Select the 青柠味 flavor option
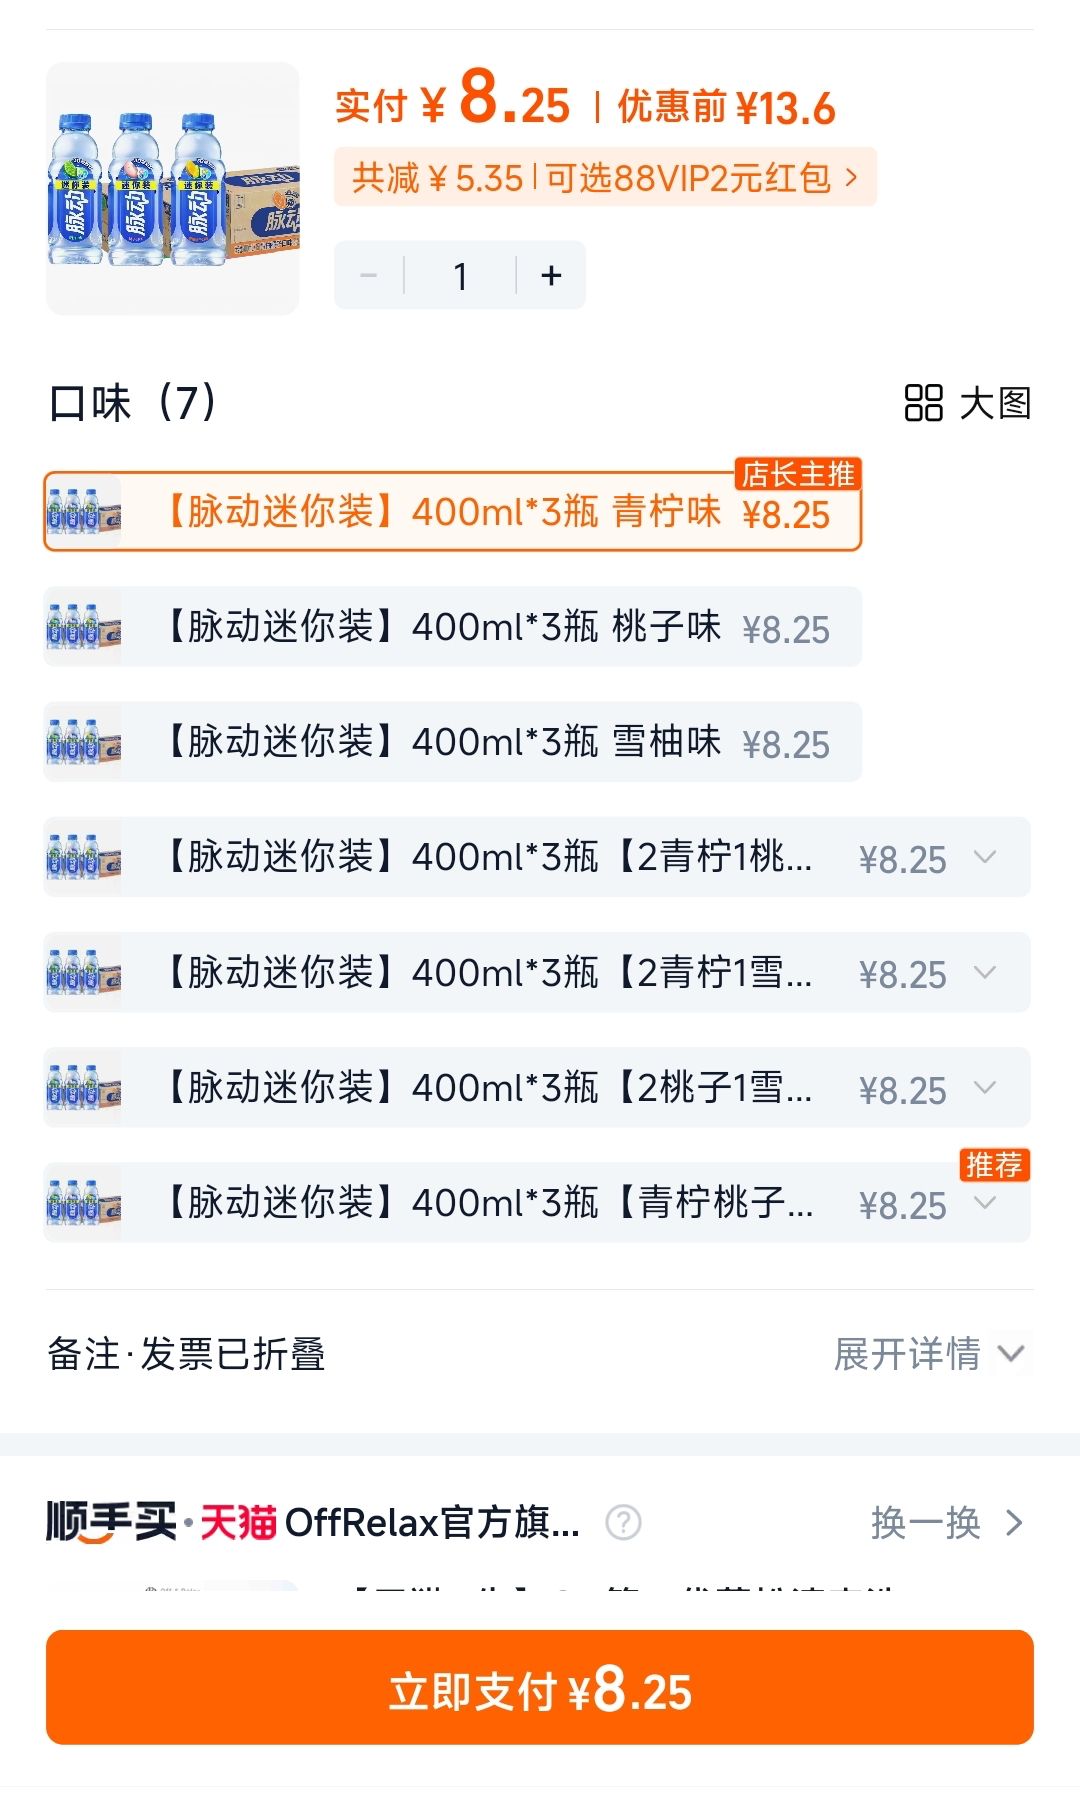Image resolution: width=1080 pixels, height=1794 pixels. tap(452, 512)
